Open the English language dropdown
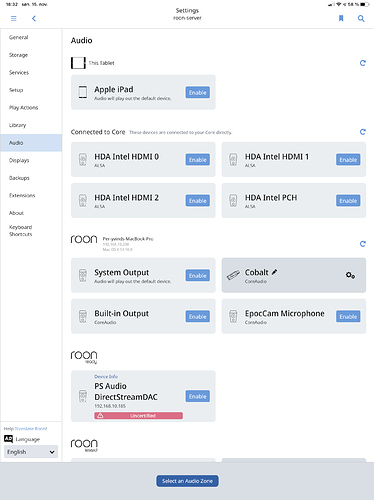 pyautogui.click(x=31, y=452)
